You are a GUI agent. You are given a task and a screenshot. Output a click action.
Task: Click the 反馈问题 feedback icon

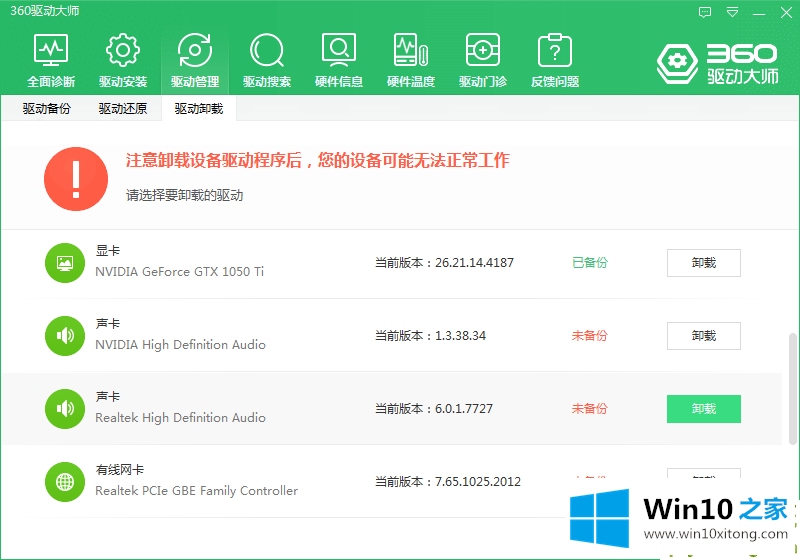click(554, 60)
